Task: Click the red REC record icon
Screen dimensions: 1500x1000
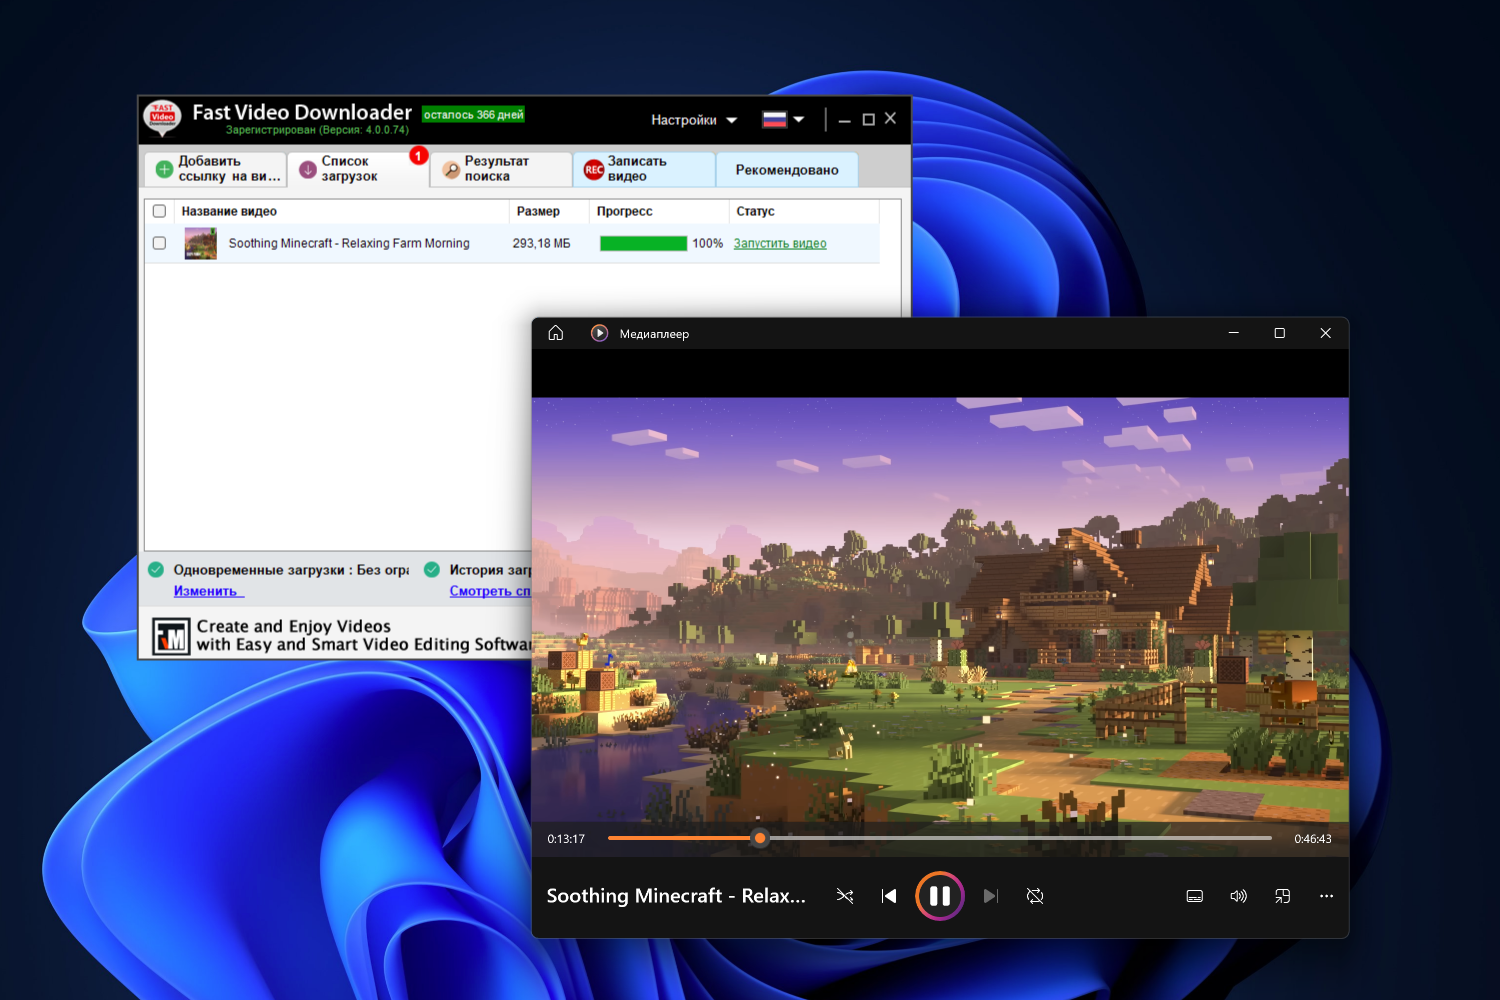Action: coord(594,170)
